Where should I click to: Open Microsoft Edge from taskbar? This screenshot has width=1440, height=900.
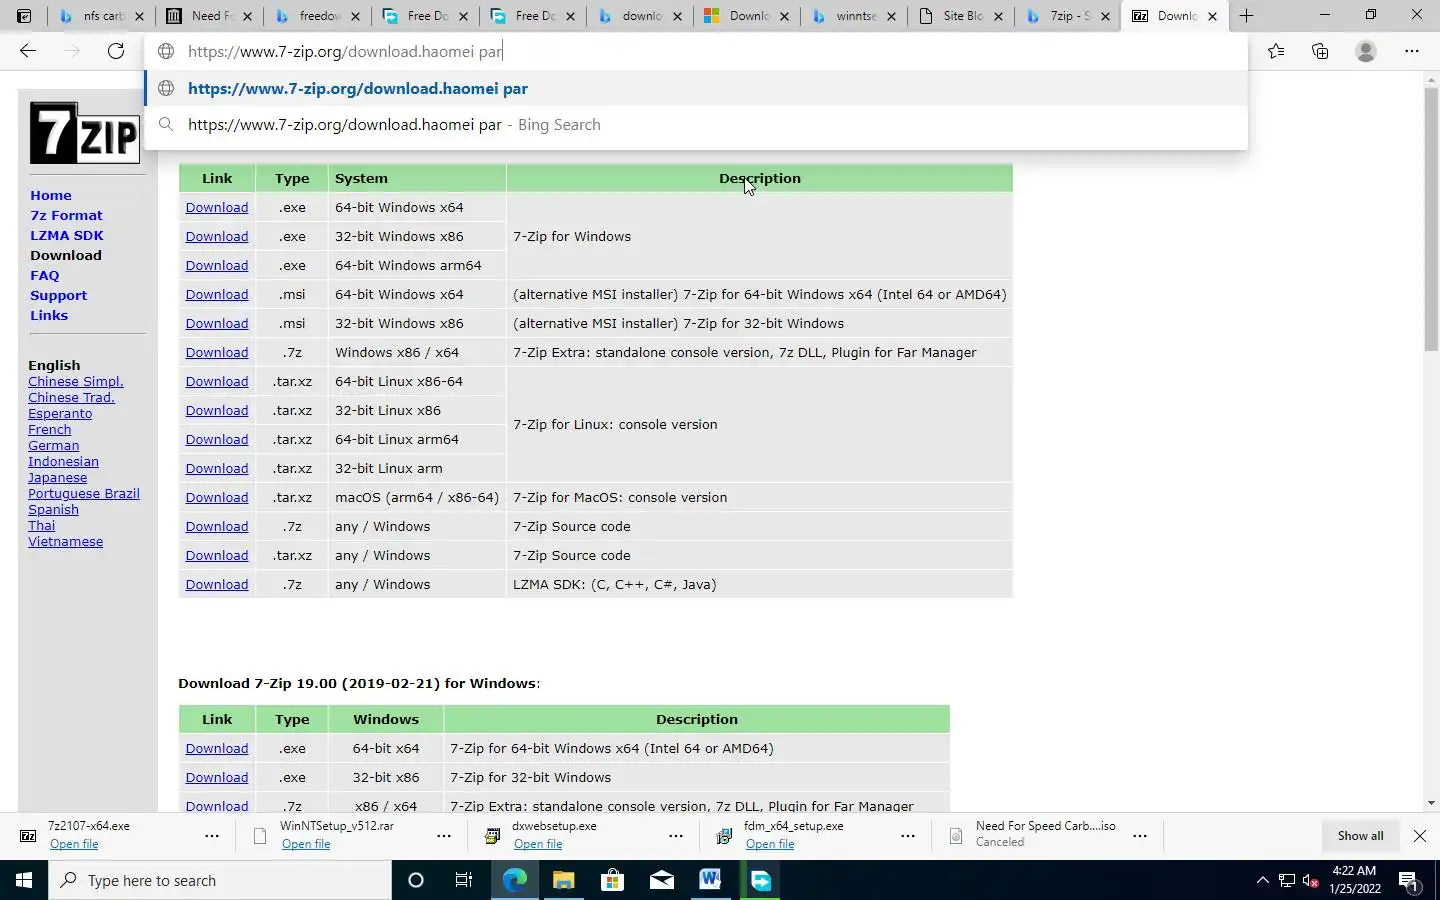(x=514, y=880)
